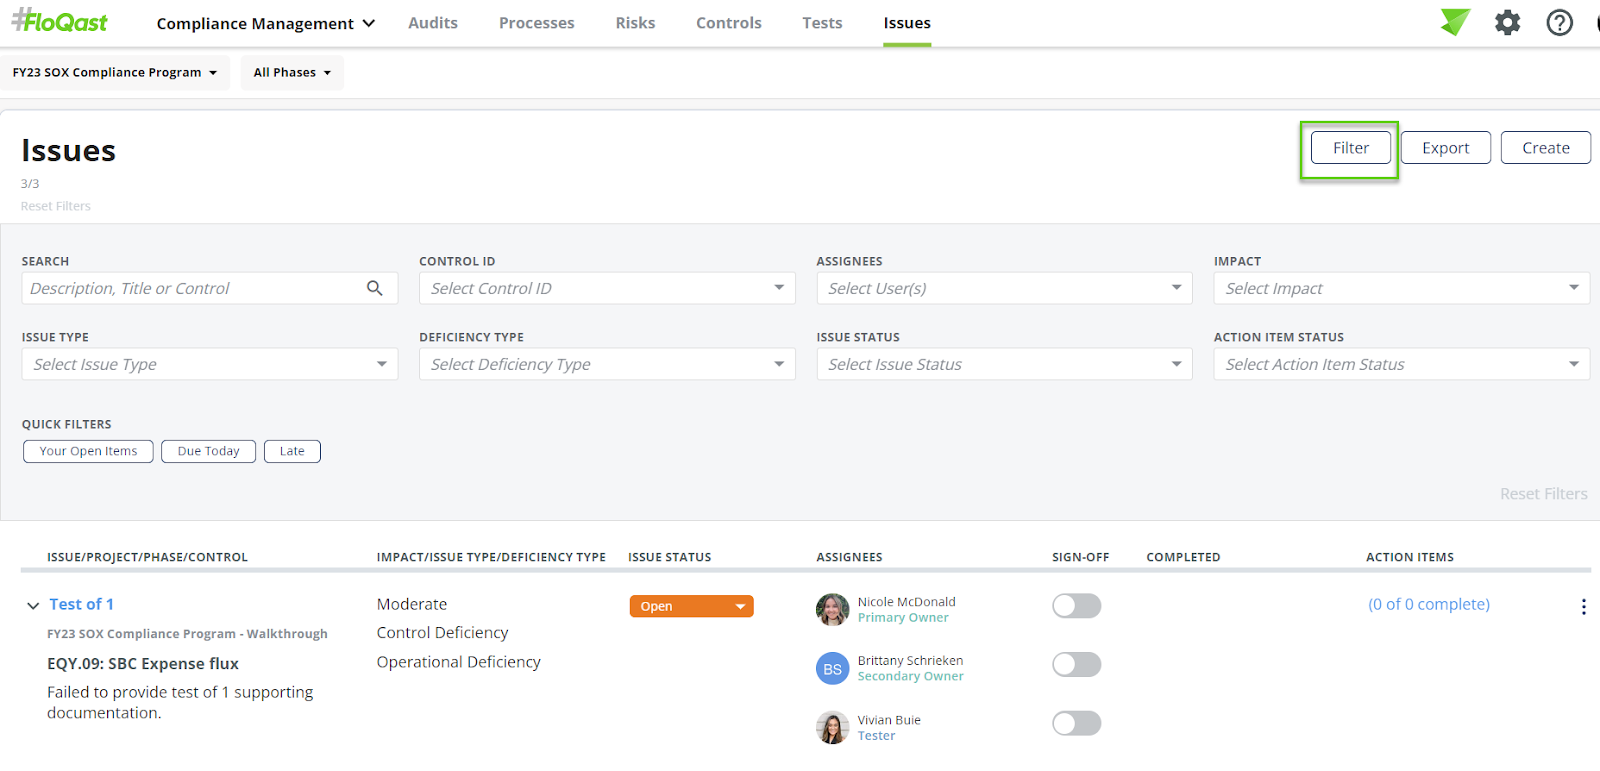
Task: Click the Operational Deficiency text
Action: click(x=458, y=662)
